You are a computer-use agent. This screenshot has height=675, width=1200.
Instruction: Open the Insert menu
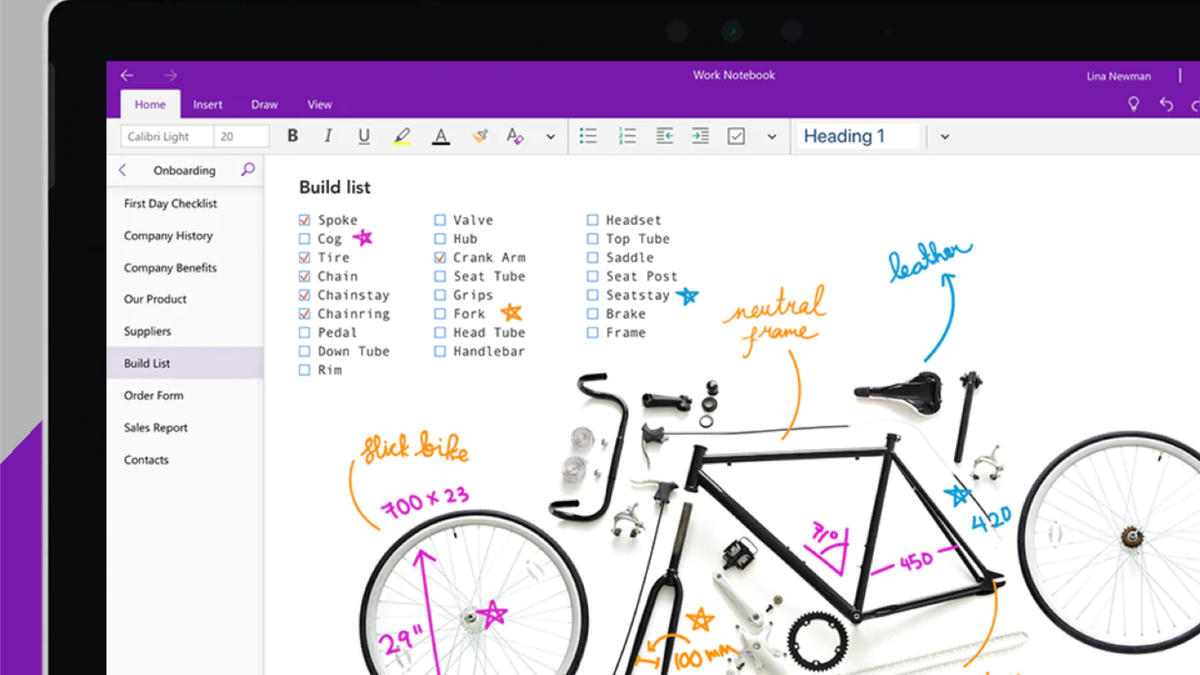(208, 104)
